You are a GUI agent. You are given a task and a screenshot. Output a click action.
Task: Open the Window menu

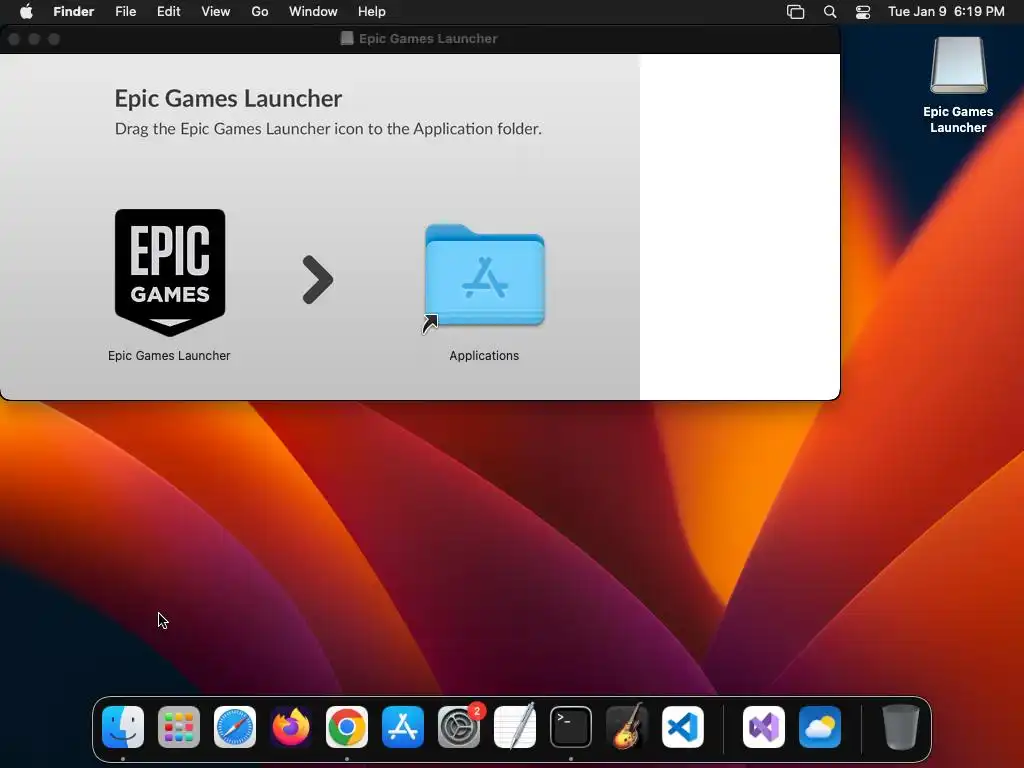(313, 11)
